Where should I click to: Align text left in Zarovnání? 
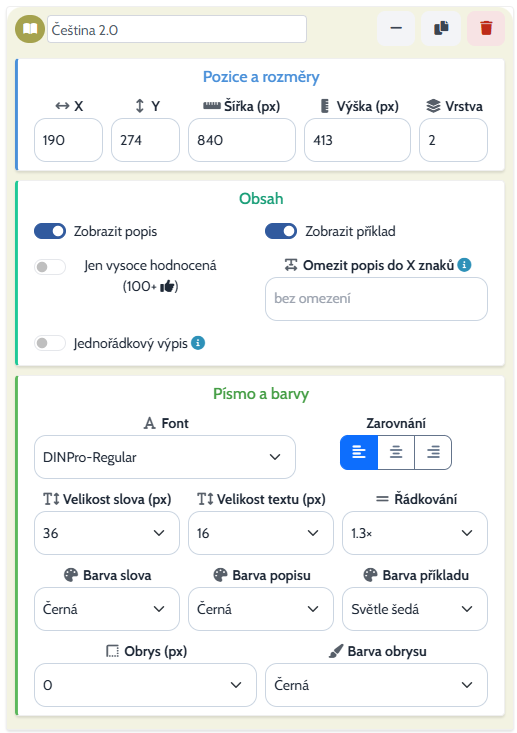pyautogui.click(x=359, y=452)
